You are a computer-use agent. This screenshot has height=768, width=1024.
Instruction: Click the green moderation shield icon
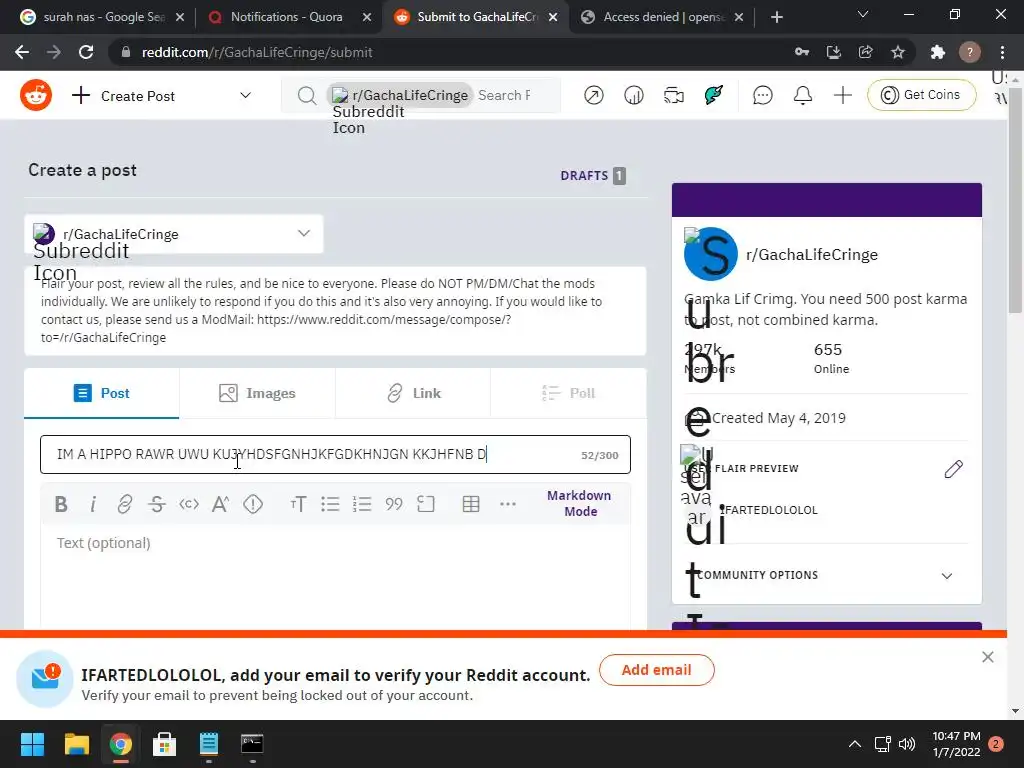[714, 95]
